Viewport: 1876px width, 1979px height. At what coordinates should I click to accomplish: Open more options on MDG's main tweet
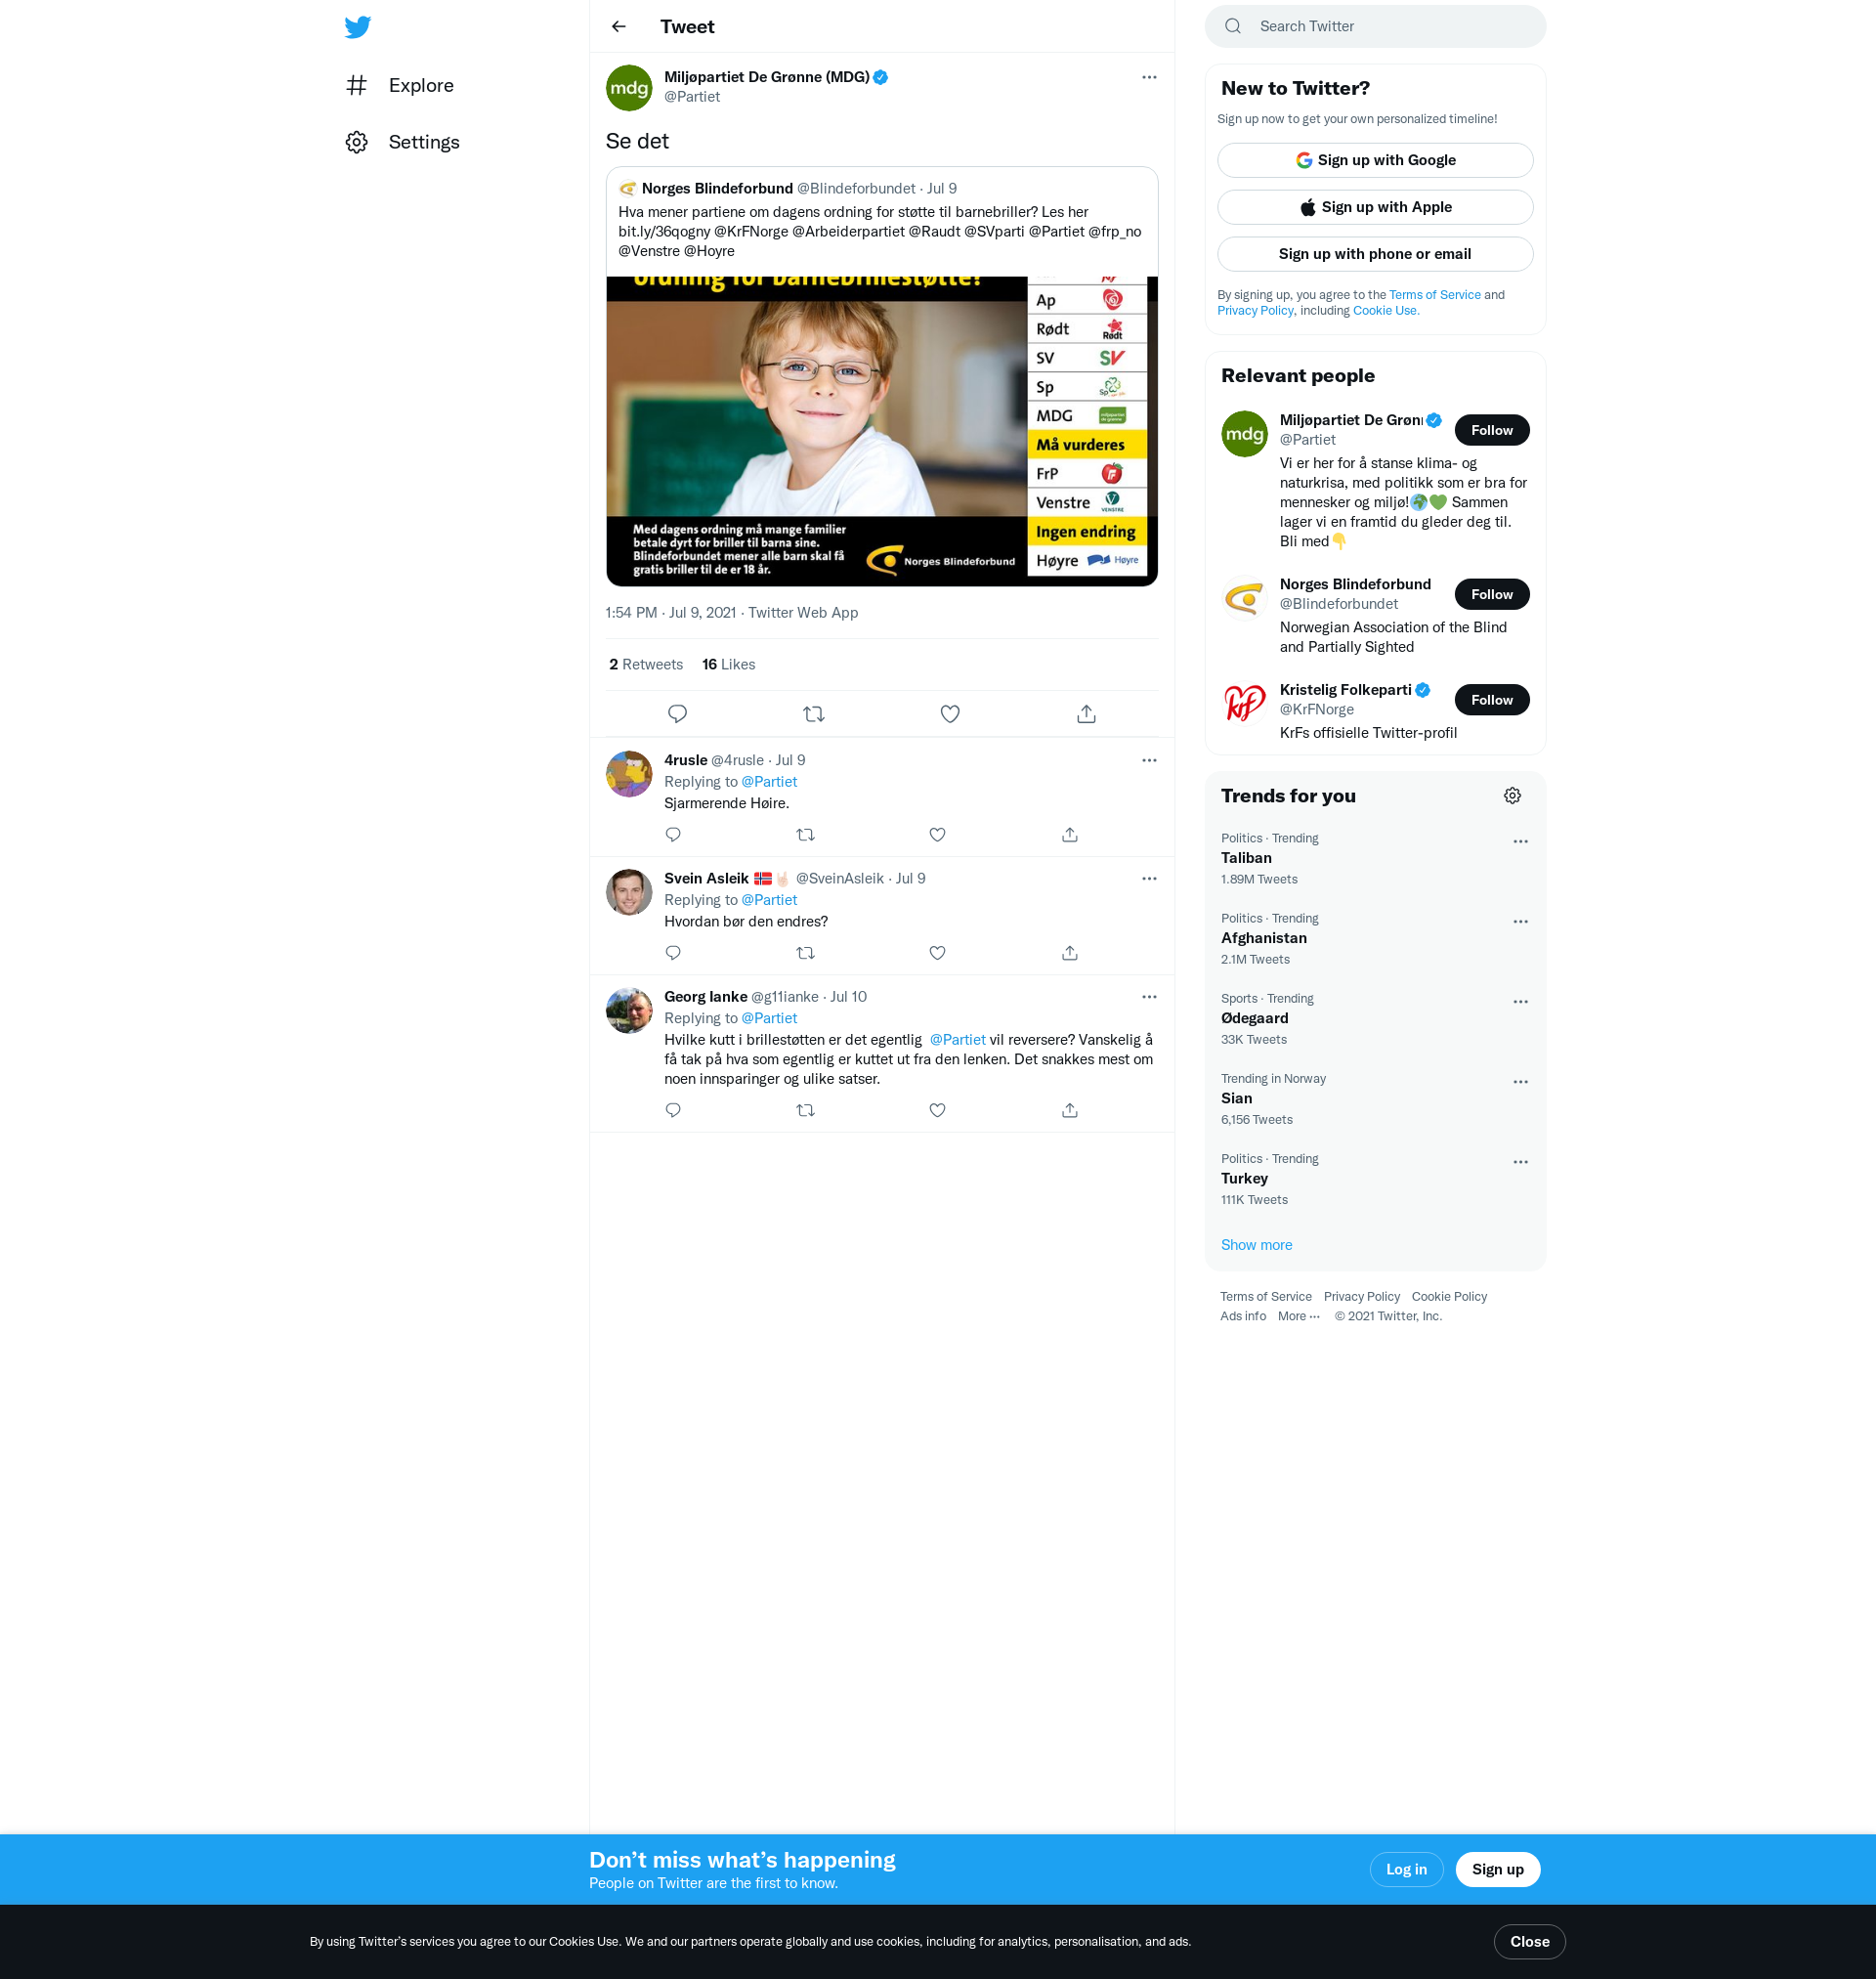click(x=1149, y=77)
